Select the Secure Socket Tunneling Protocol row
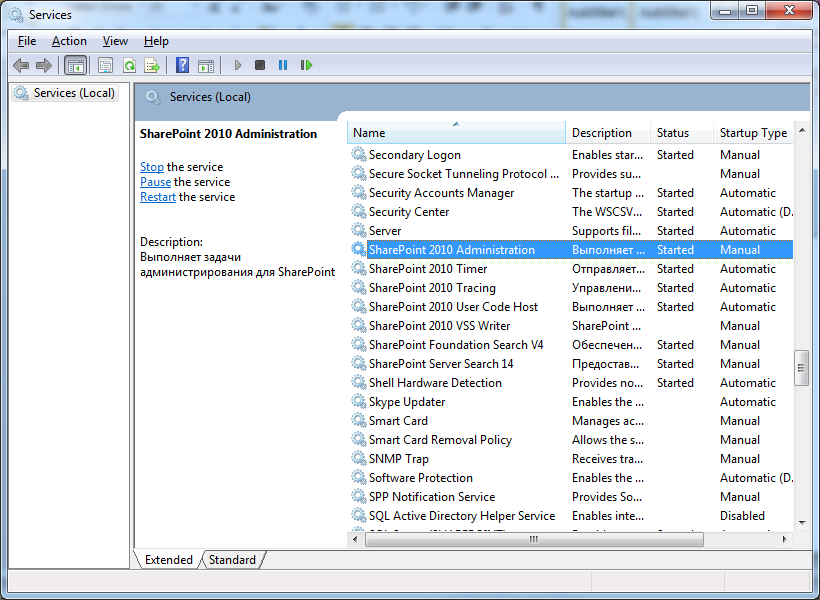820x600 pixels. pos(571,174)
